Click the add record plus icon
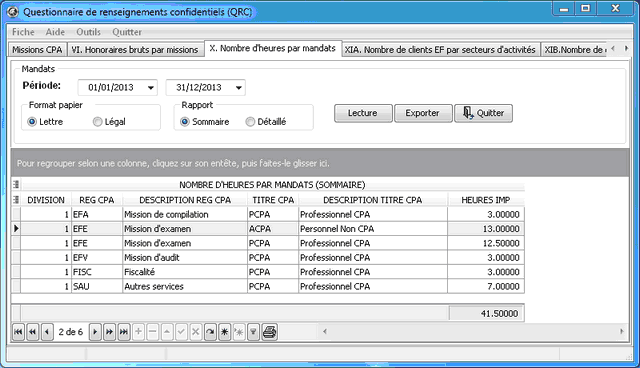This screenshot has height=368, width=640. click(x=138, y=332)
